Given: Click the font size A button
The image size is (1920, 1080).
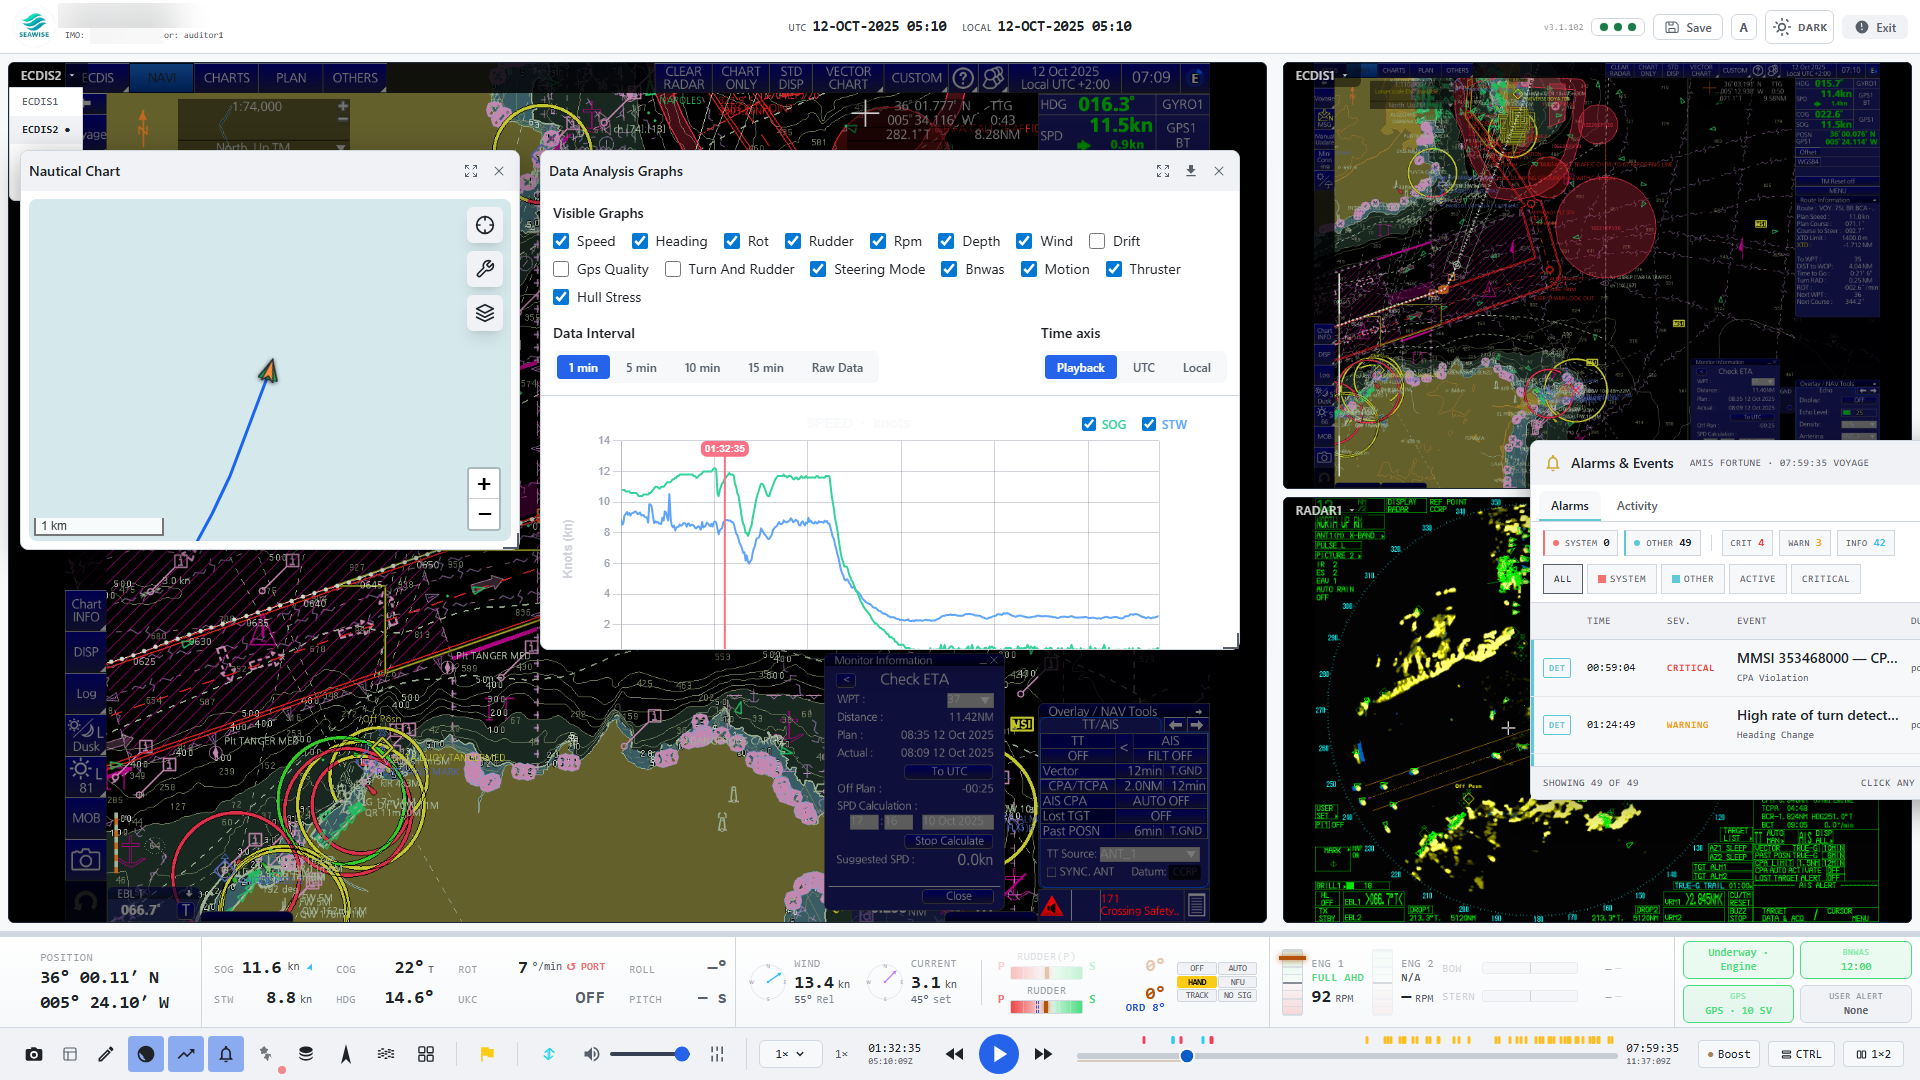Looking at the screenshot, I should click(x=1744, y=27).
